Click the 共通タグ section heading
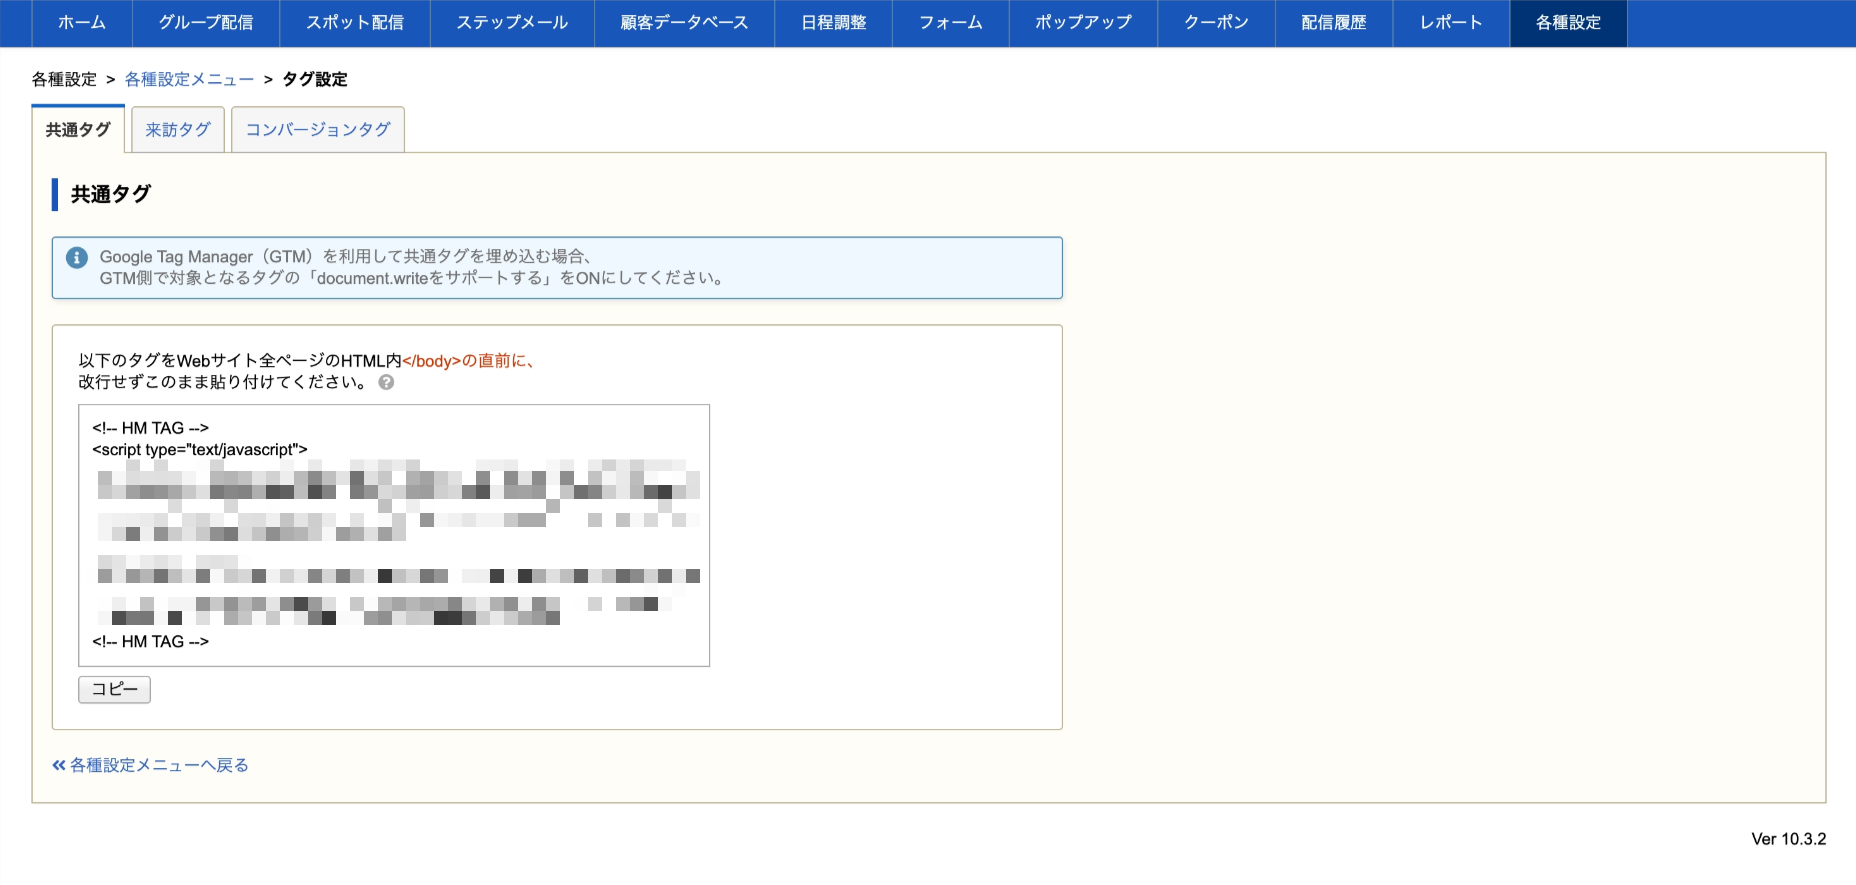 tap(111, 194)
